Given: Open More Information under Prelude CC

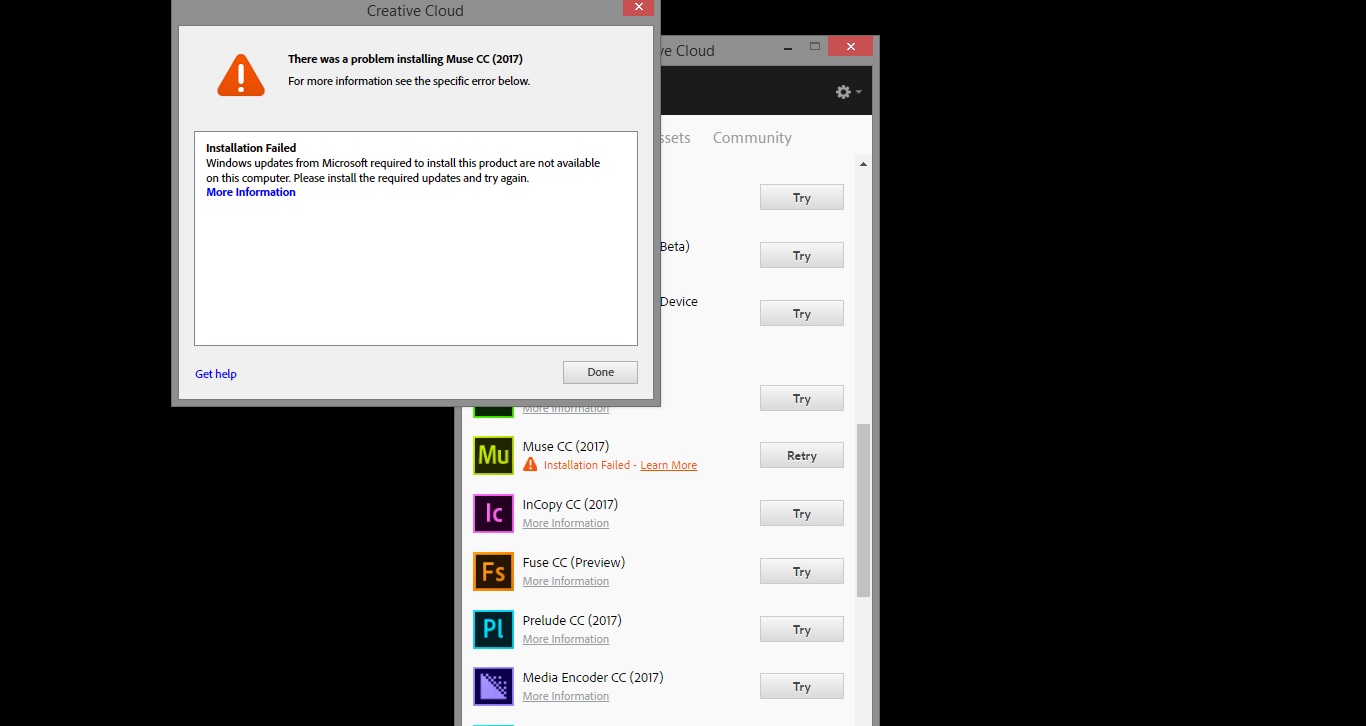Looking at the screenshot, I should point(566,639).
